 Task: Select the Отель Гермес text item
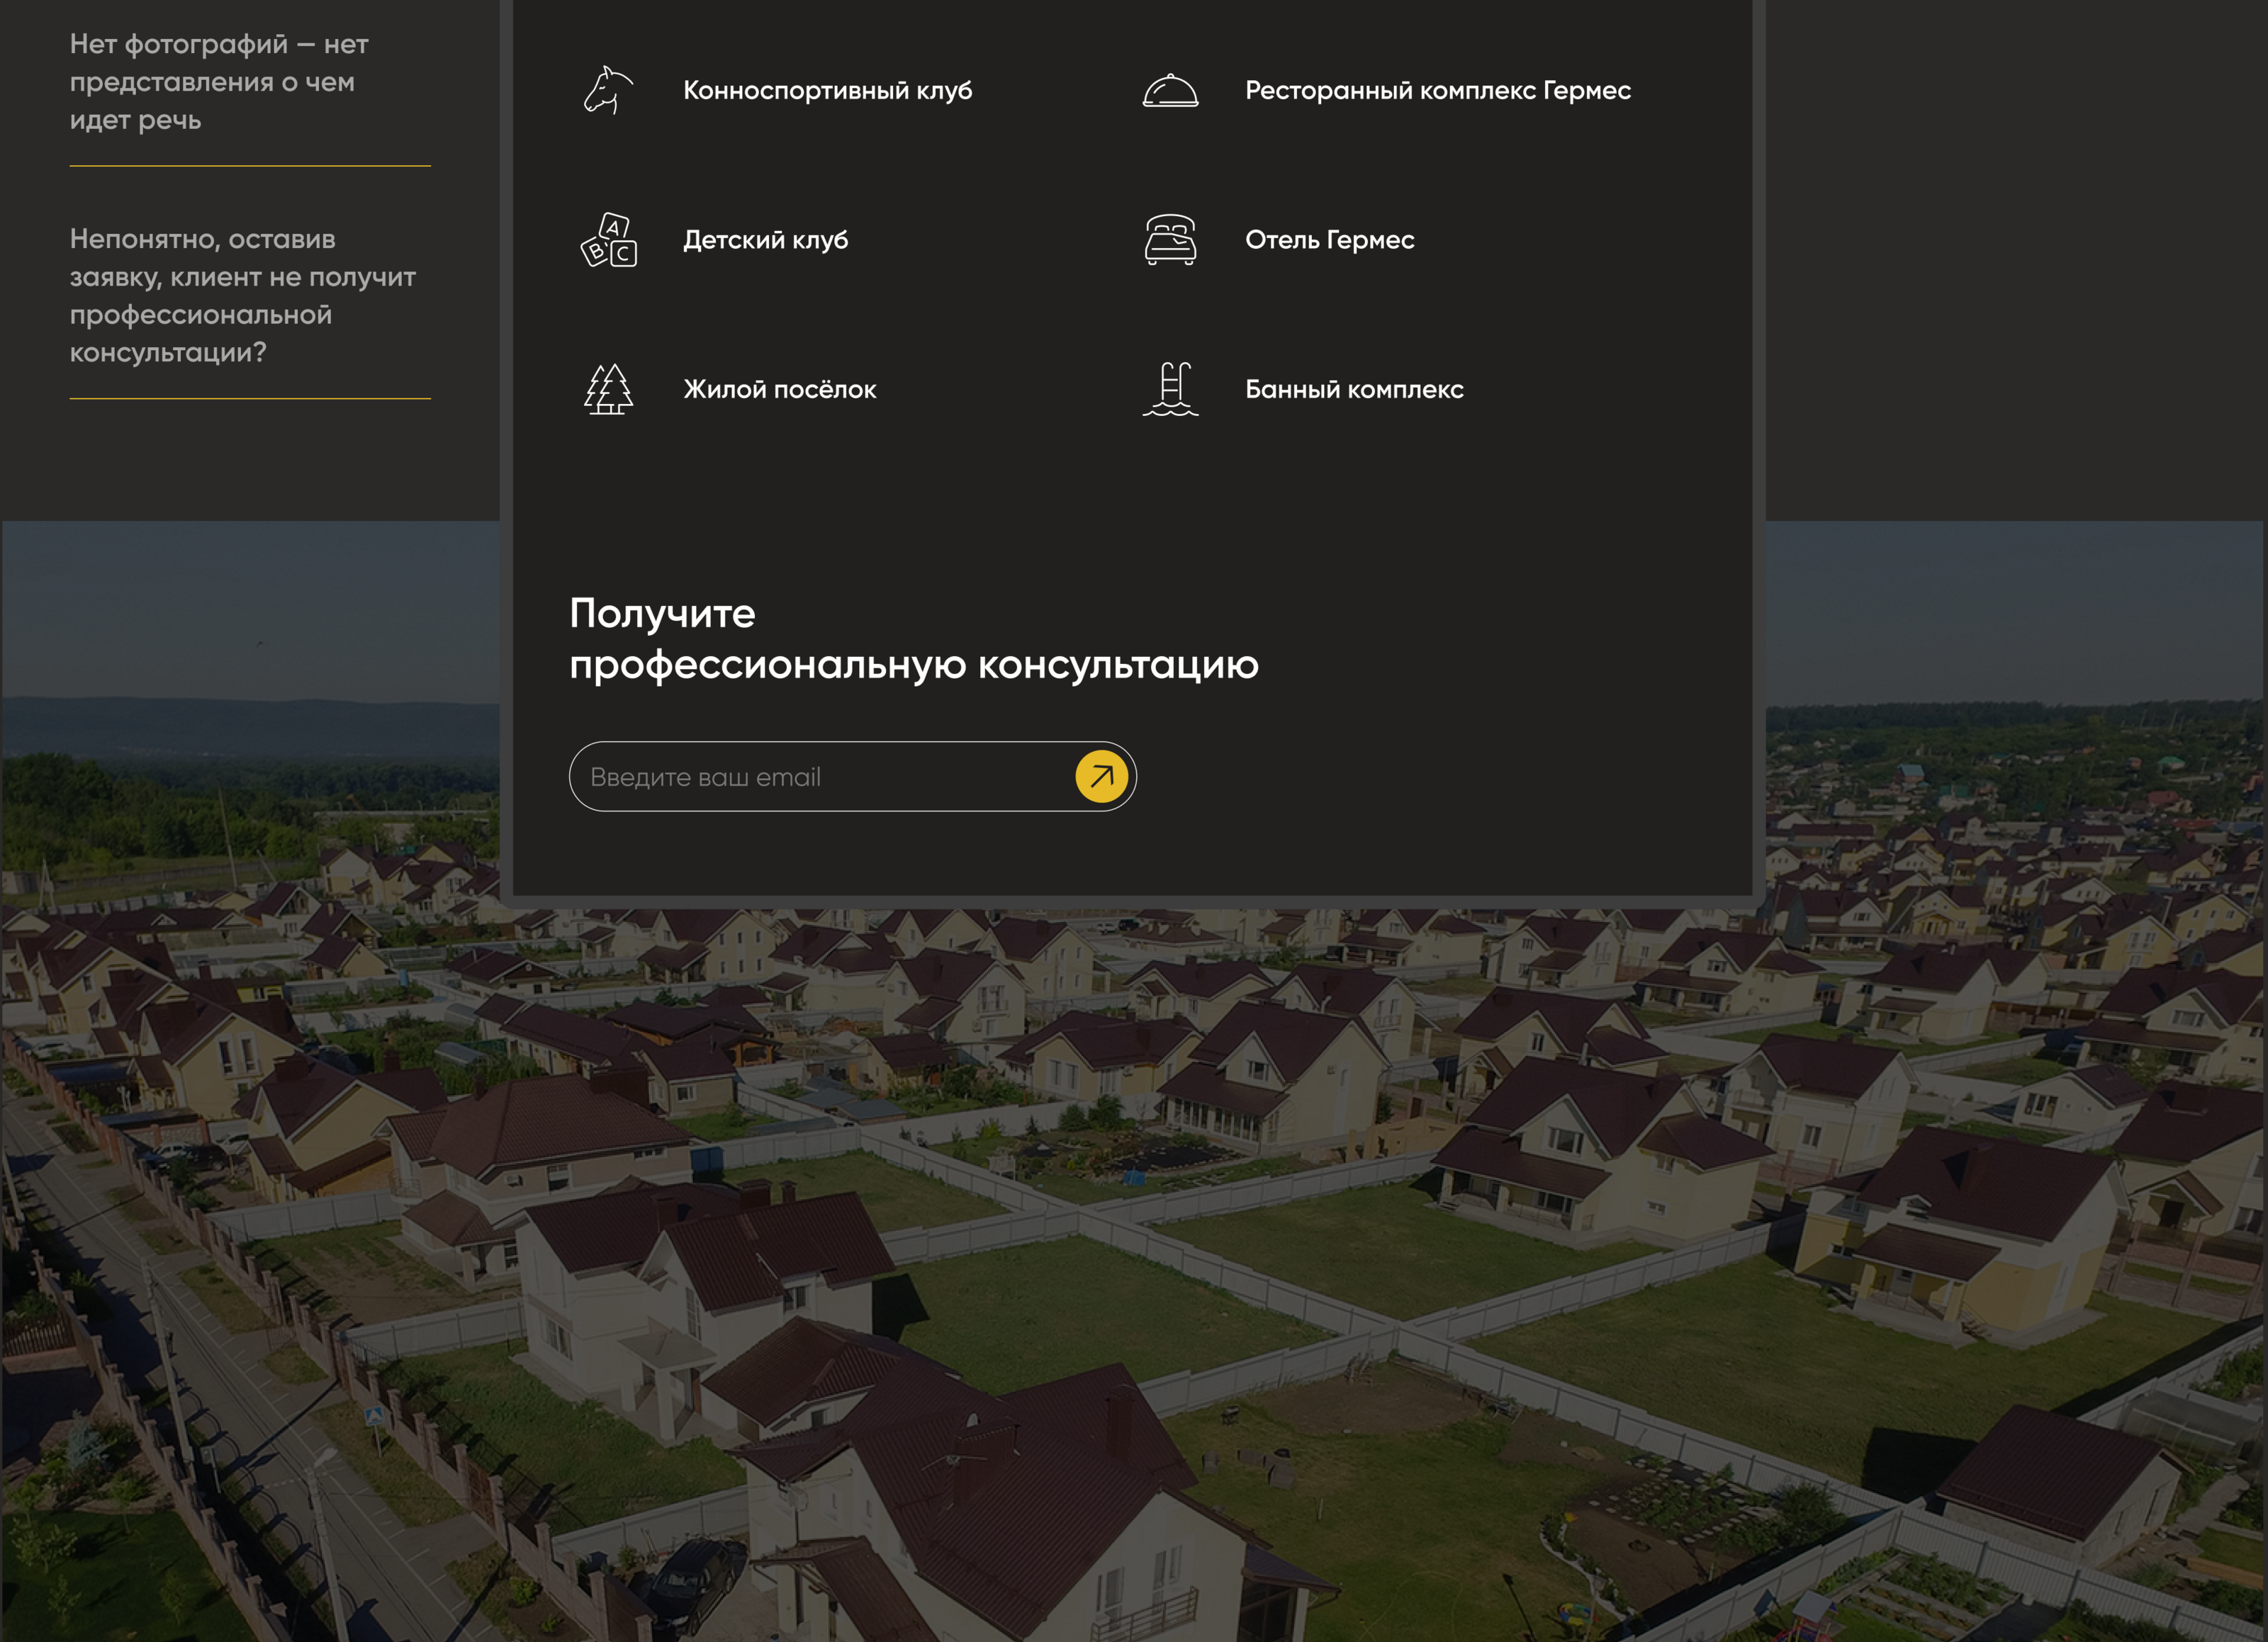point(1329,240)
